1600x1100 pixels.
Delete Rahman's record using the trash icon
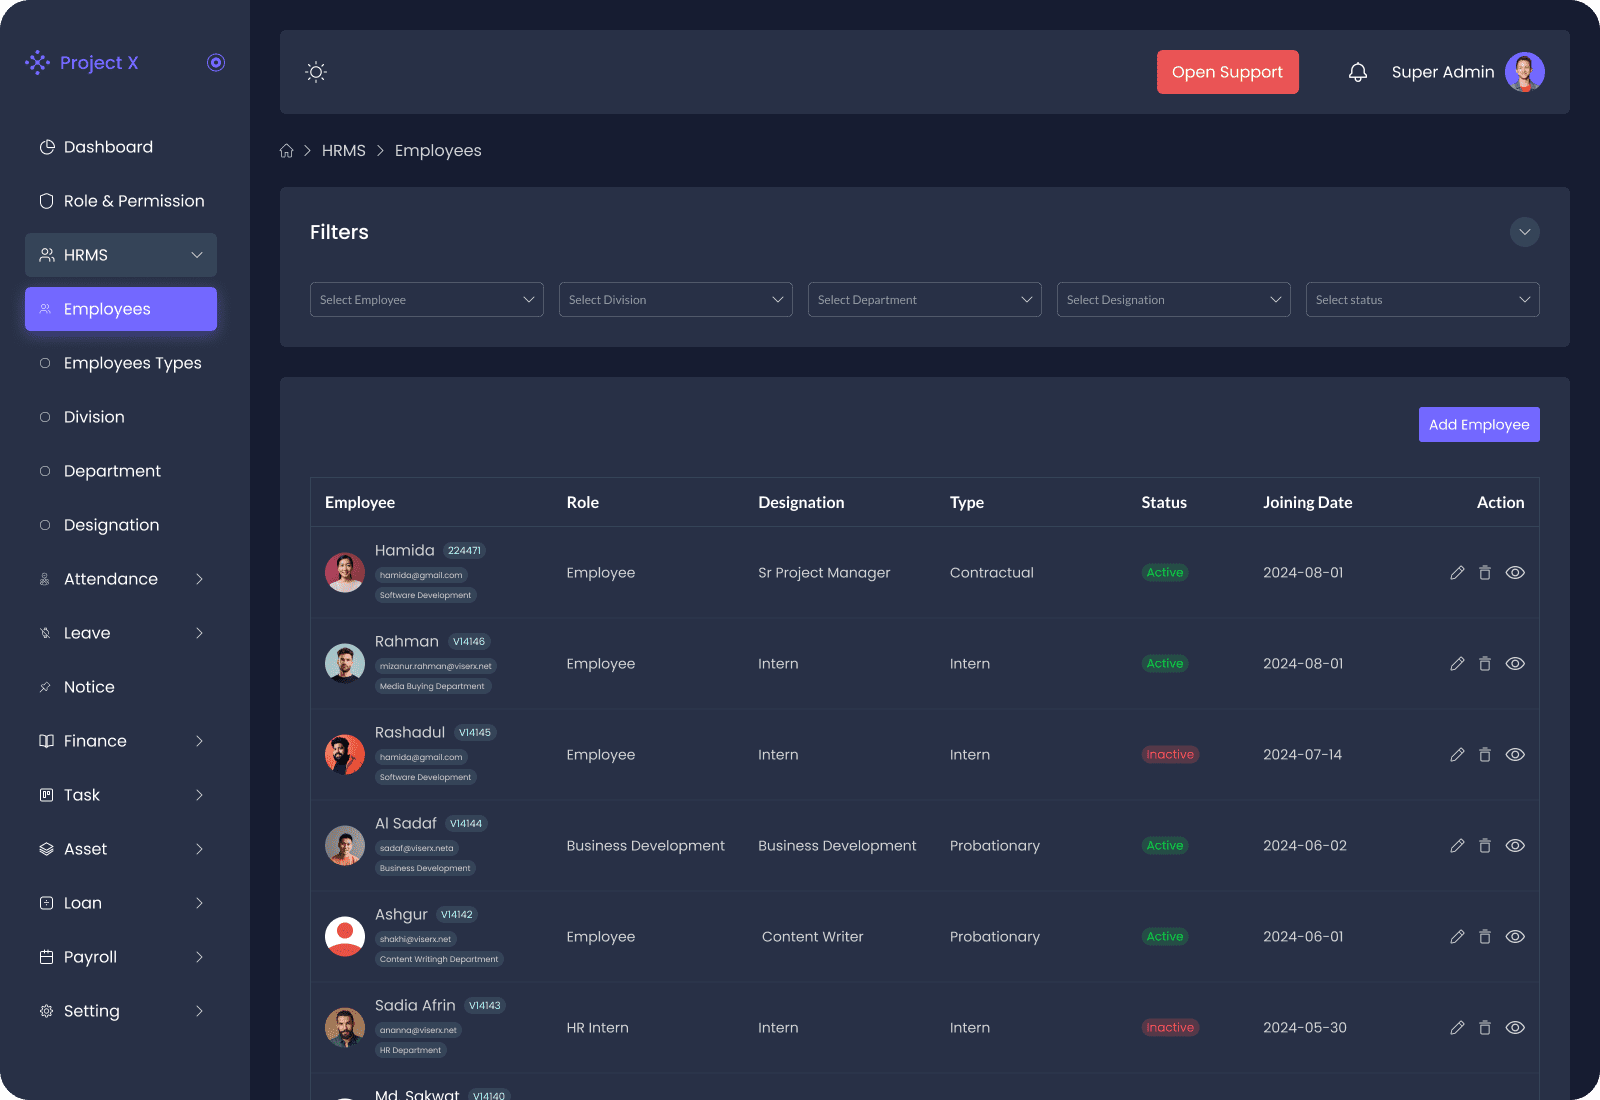point(1485,664)
